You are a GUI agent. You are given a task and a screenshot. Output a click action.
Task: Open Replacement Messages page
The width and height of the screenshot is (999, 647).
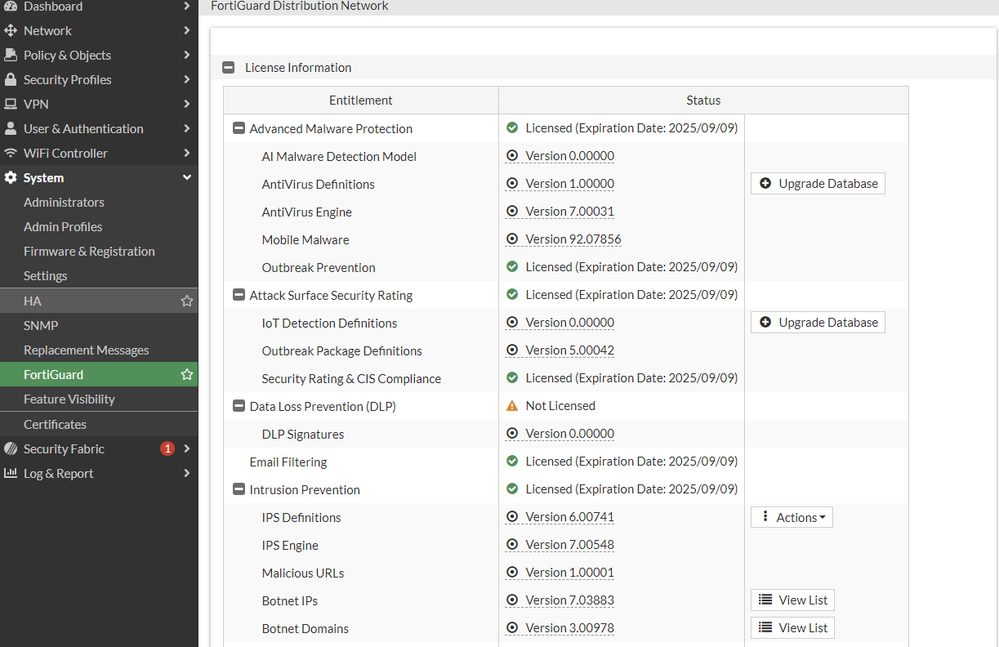[86, 350]
